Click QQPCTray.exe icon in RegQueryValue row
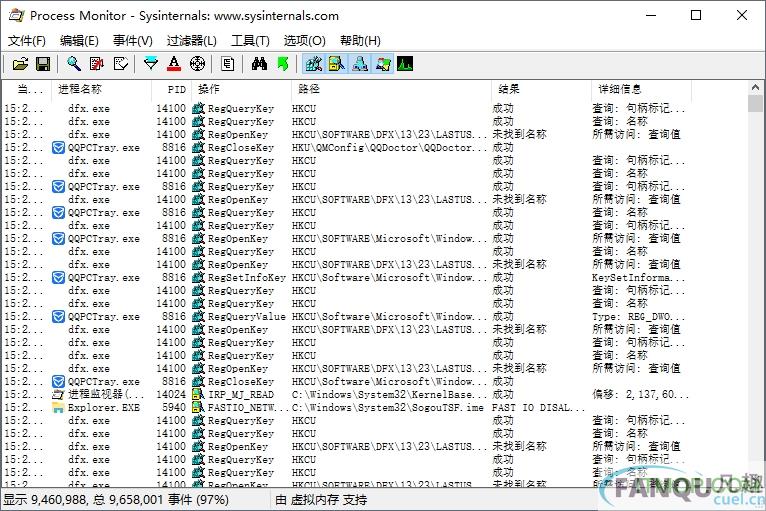Screen dimensions: 766x511 click(x=59, y=317)
